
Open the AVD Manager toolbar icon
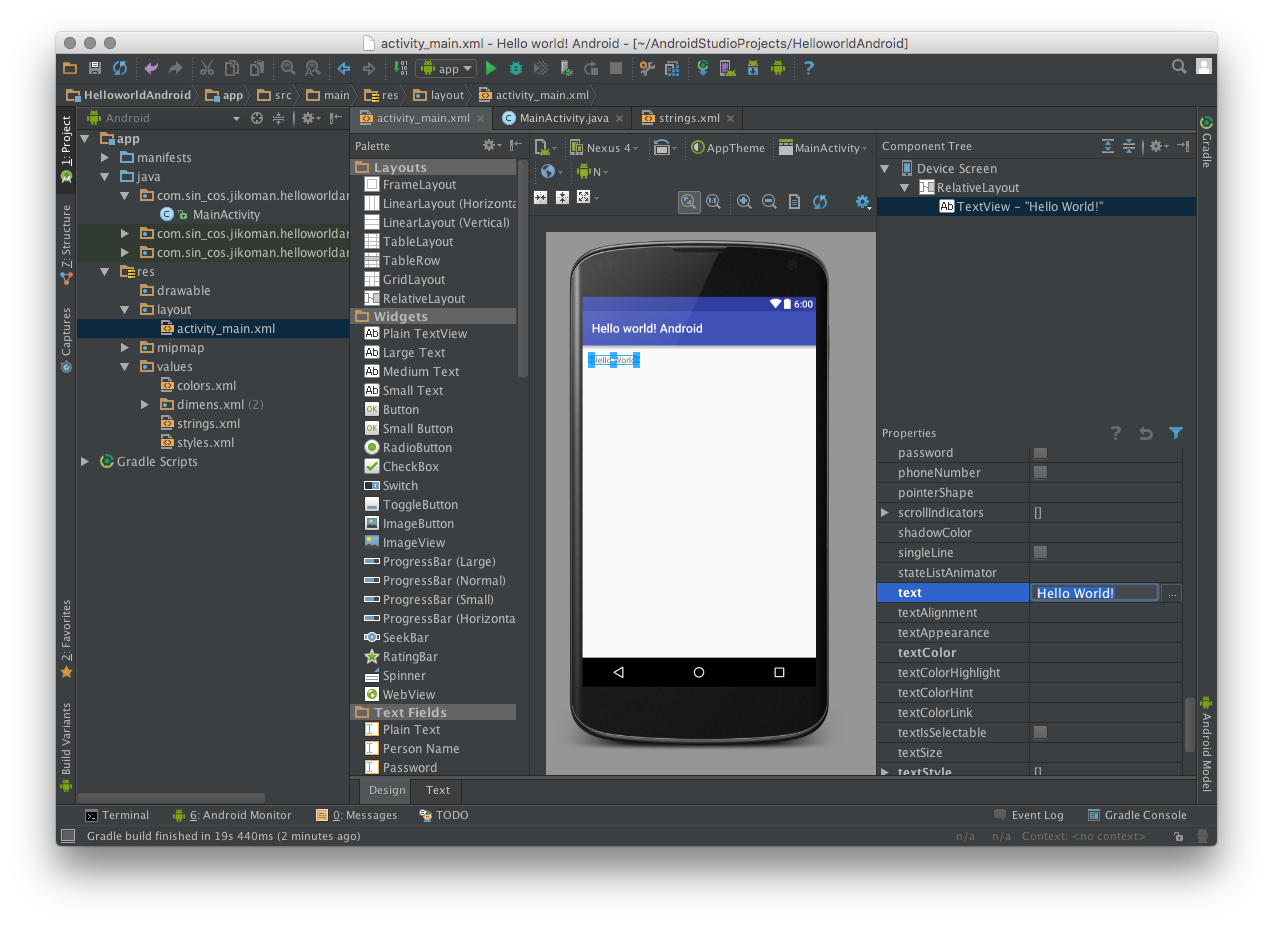(727, 68)
